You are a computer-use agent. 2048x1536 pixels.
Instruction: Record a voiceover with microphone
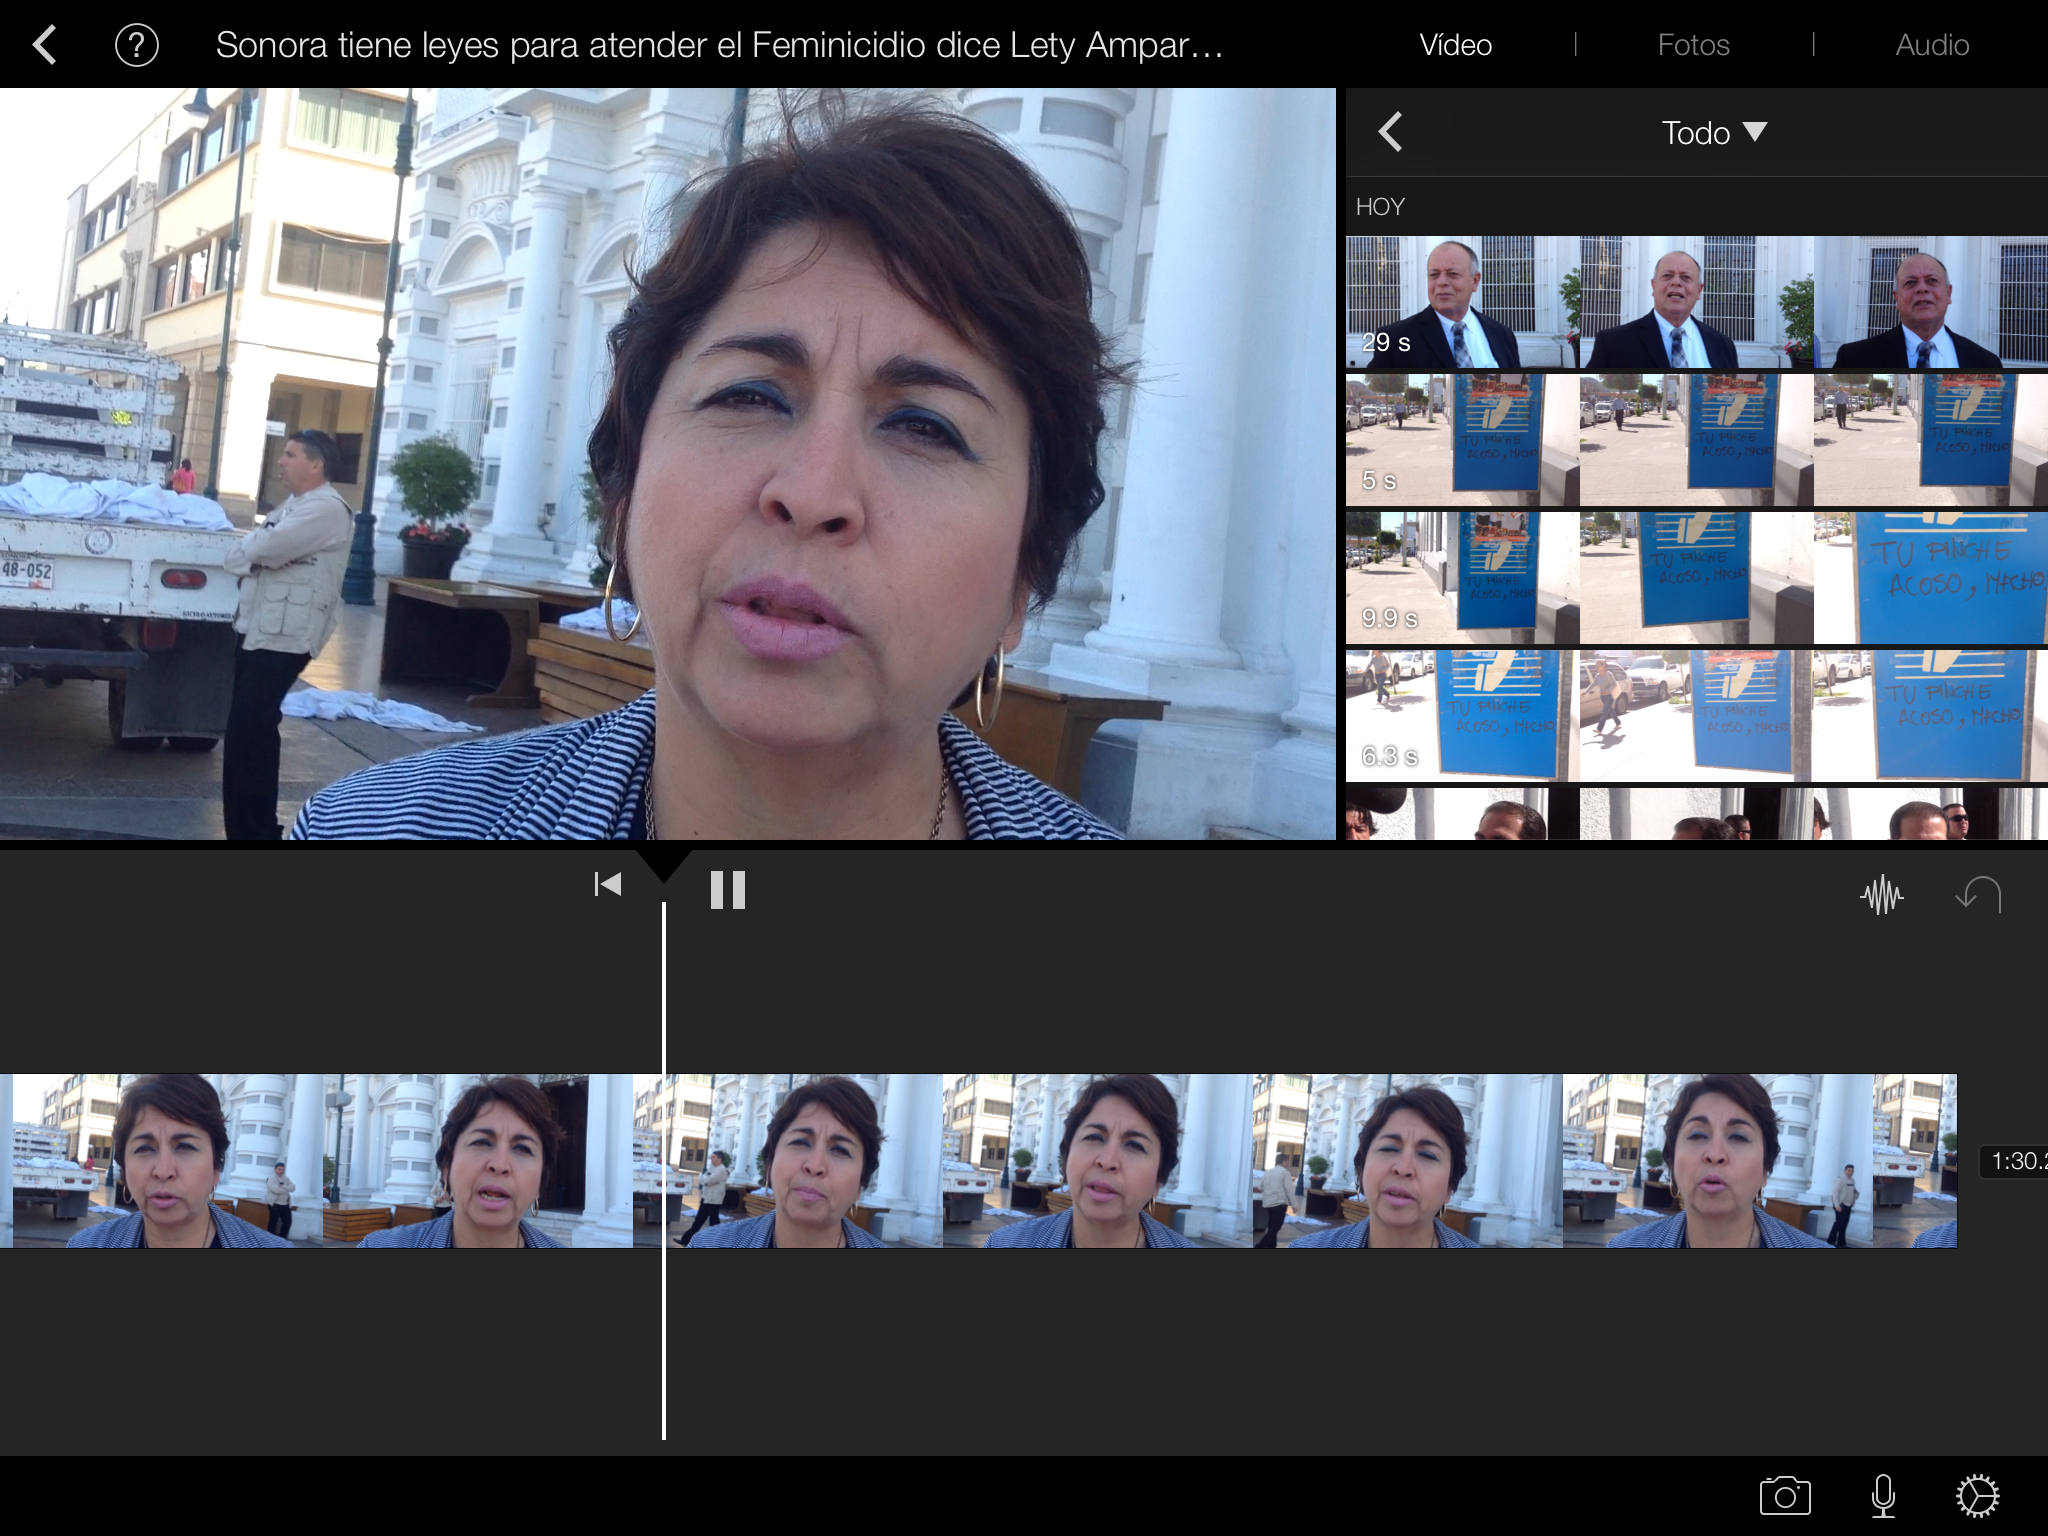[1883, 1496]
